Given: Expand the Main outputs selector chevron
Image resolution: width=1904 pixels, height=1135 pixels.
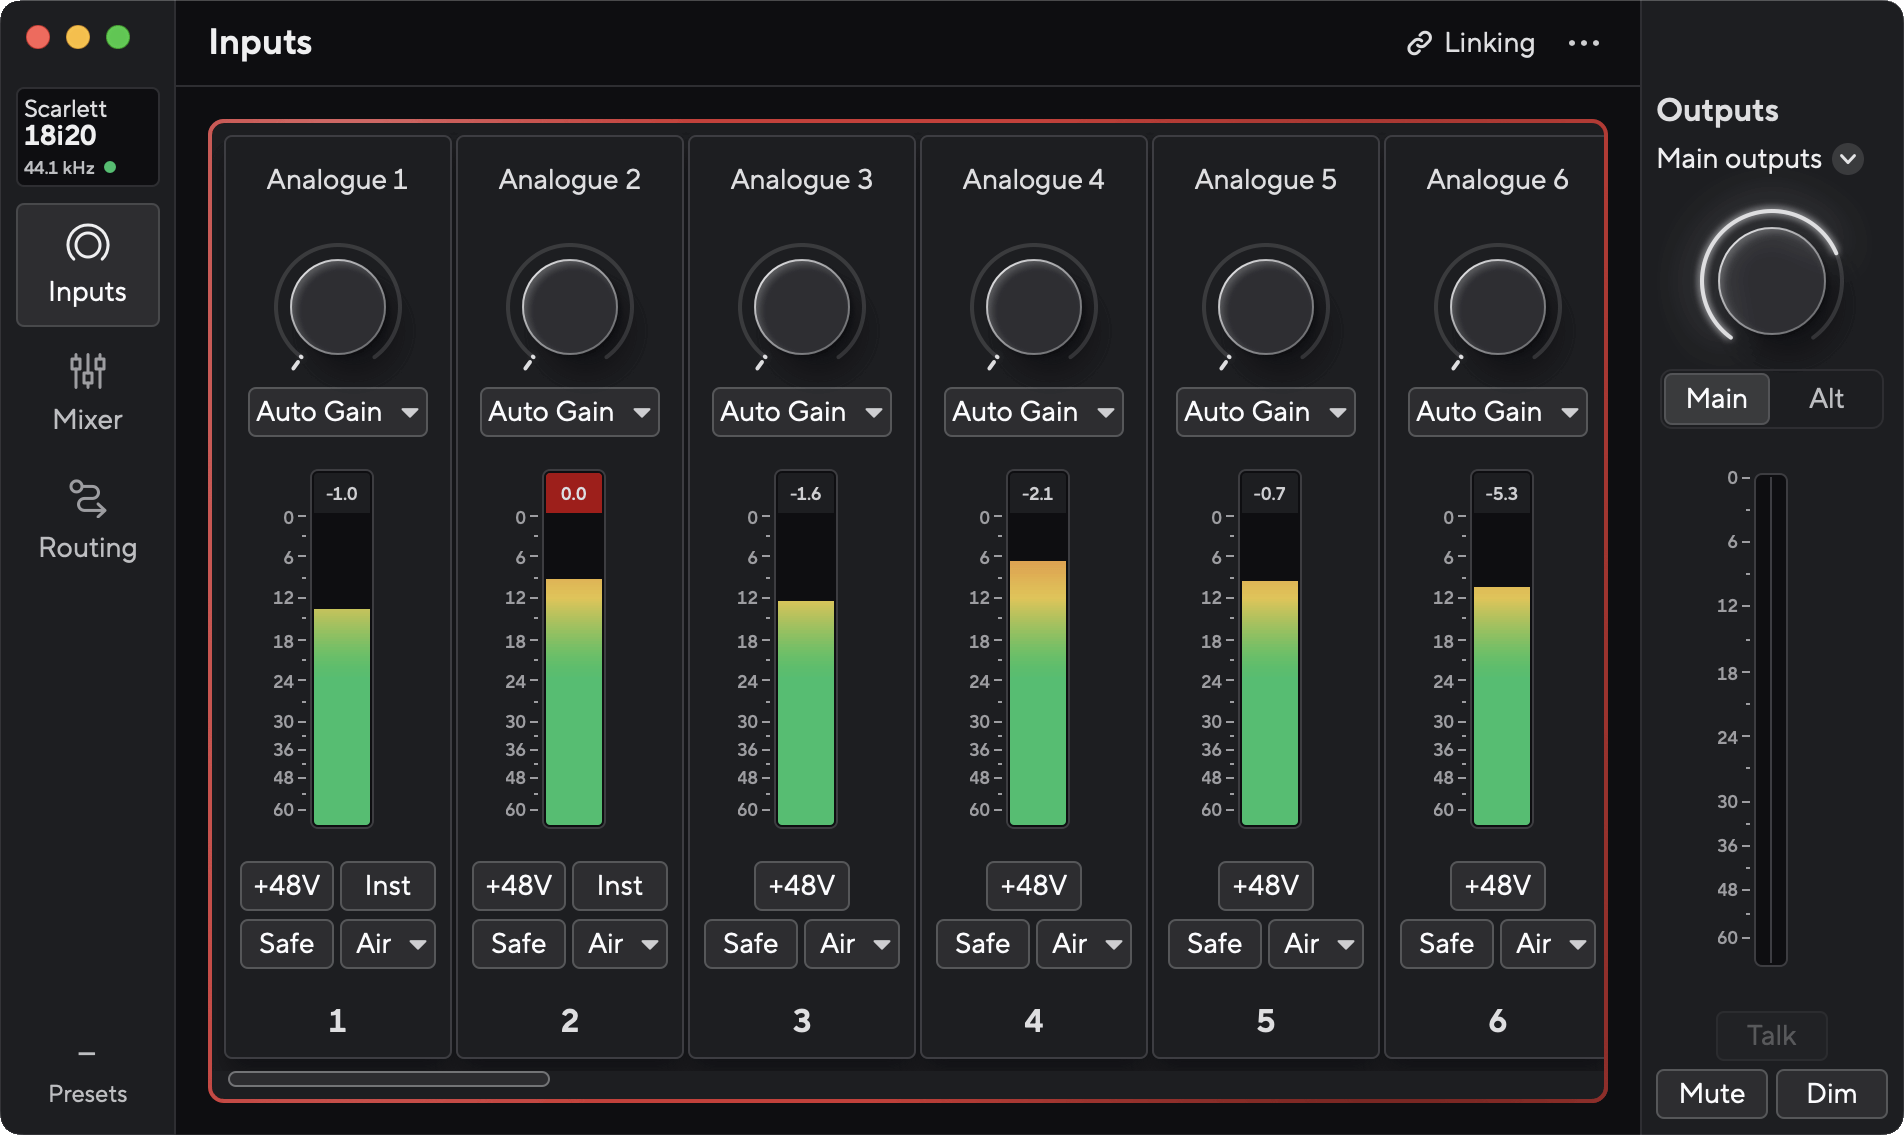Looking at the screenshot, I should (1849, 159).
